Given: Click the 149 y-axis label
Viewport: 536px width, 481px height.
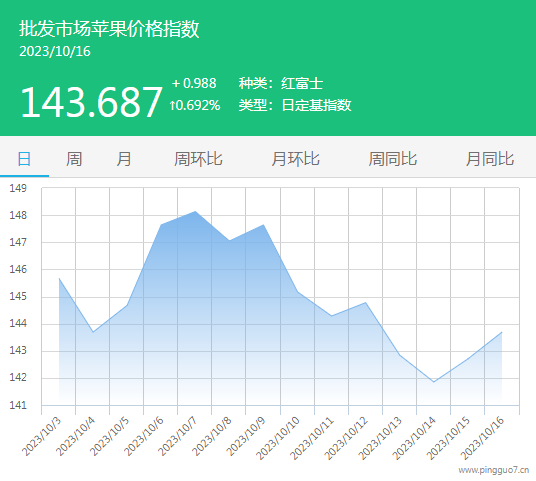Looking at the screenshot, I should point(18,188).
